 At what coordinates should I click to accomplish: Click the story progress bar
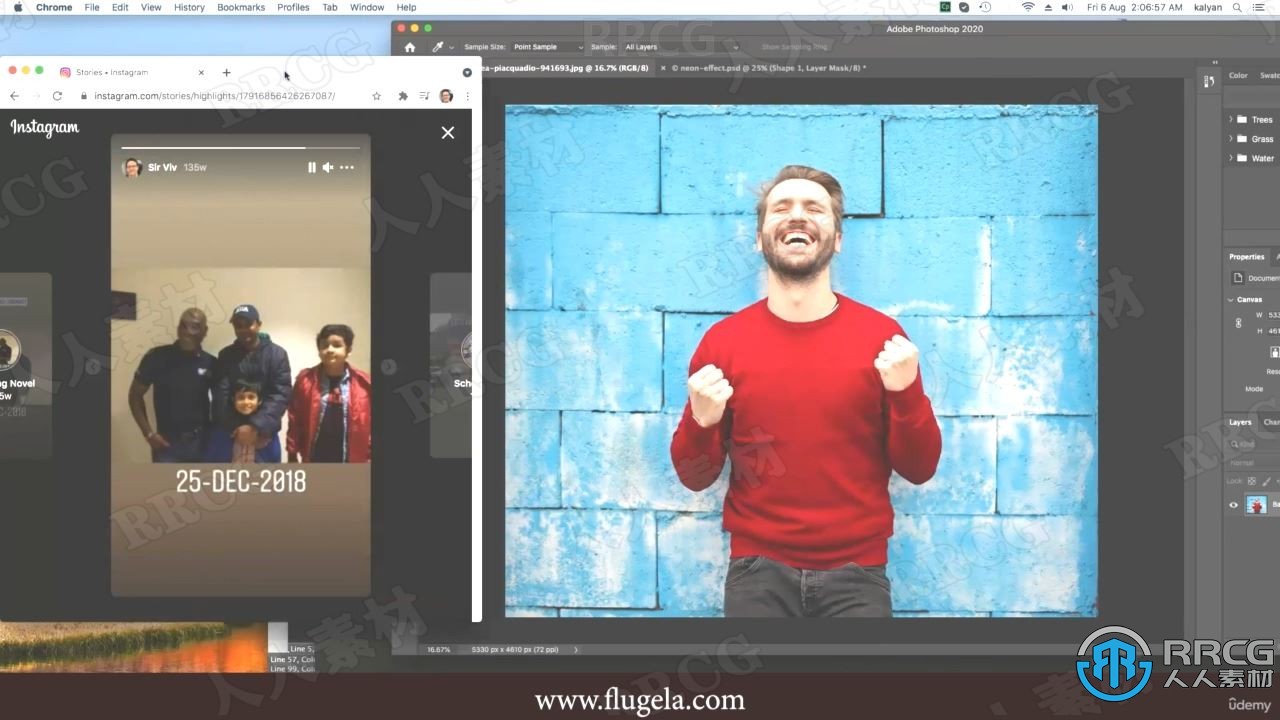(240, 148)
